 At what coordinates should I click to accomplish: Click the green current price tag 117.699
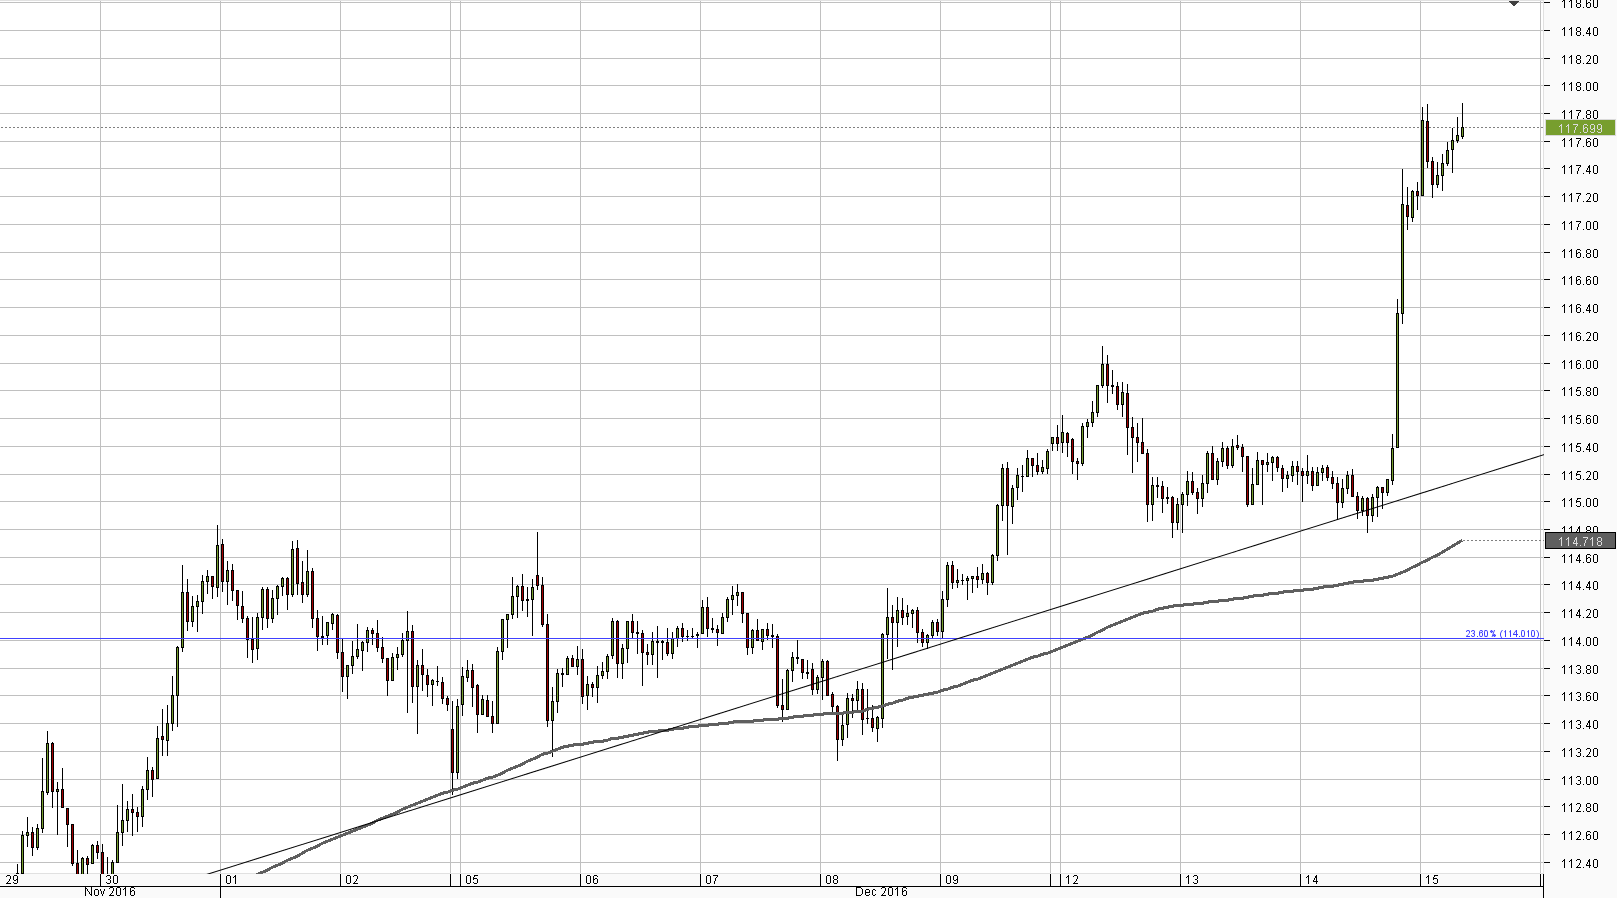click(1580, 128)
